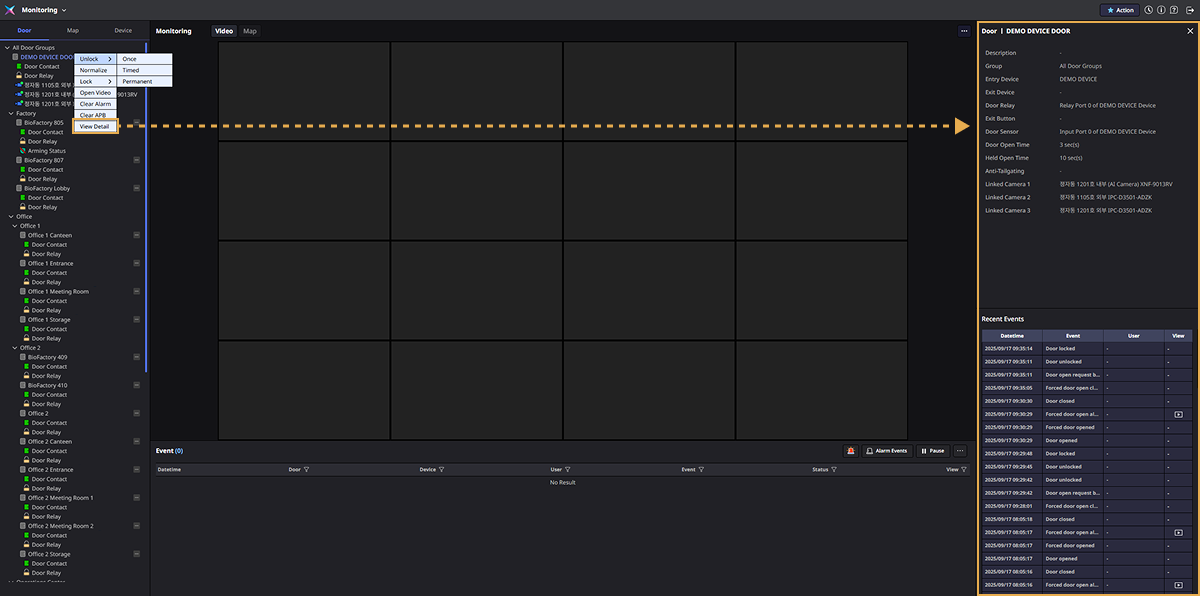
Task: Click the alarm siren icon in Event bar
Action: 851,451
